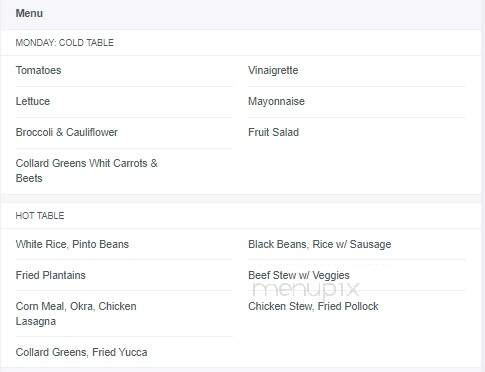
Task: Select the Fried Plantains entry
Action: 51,275
